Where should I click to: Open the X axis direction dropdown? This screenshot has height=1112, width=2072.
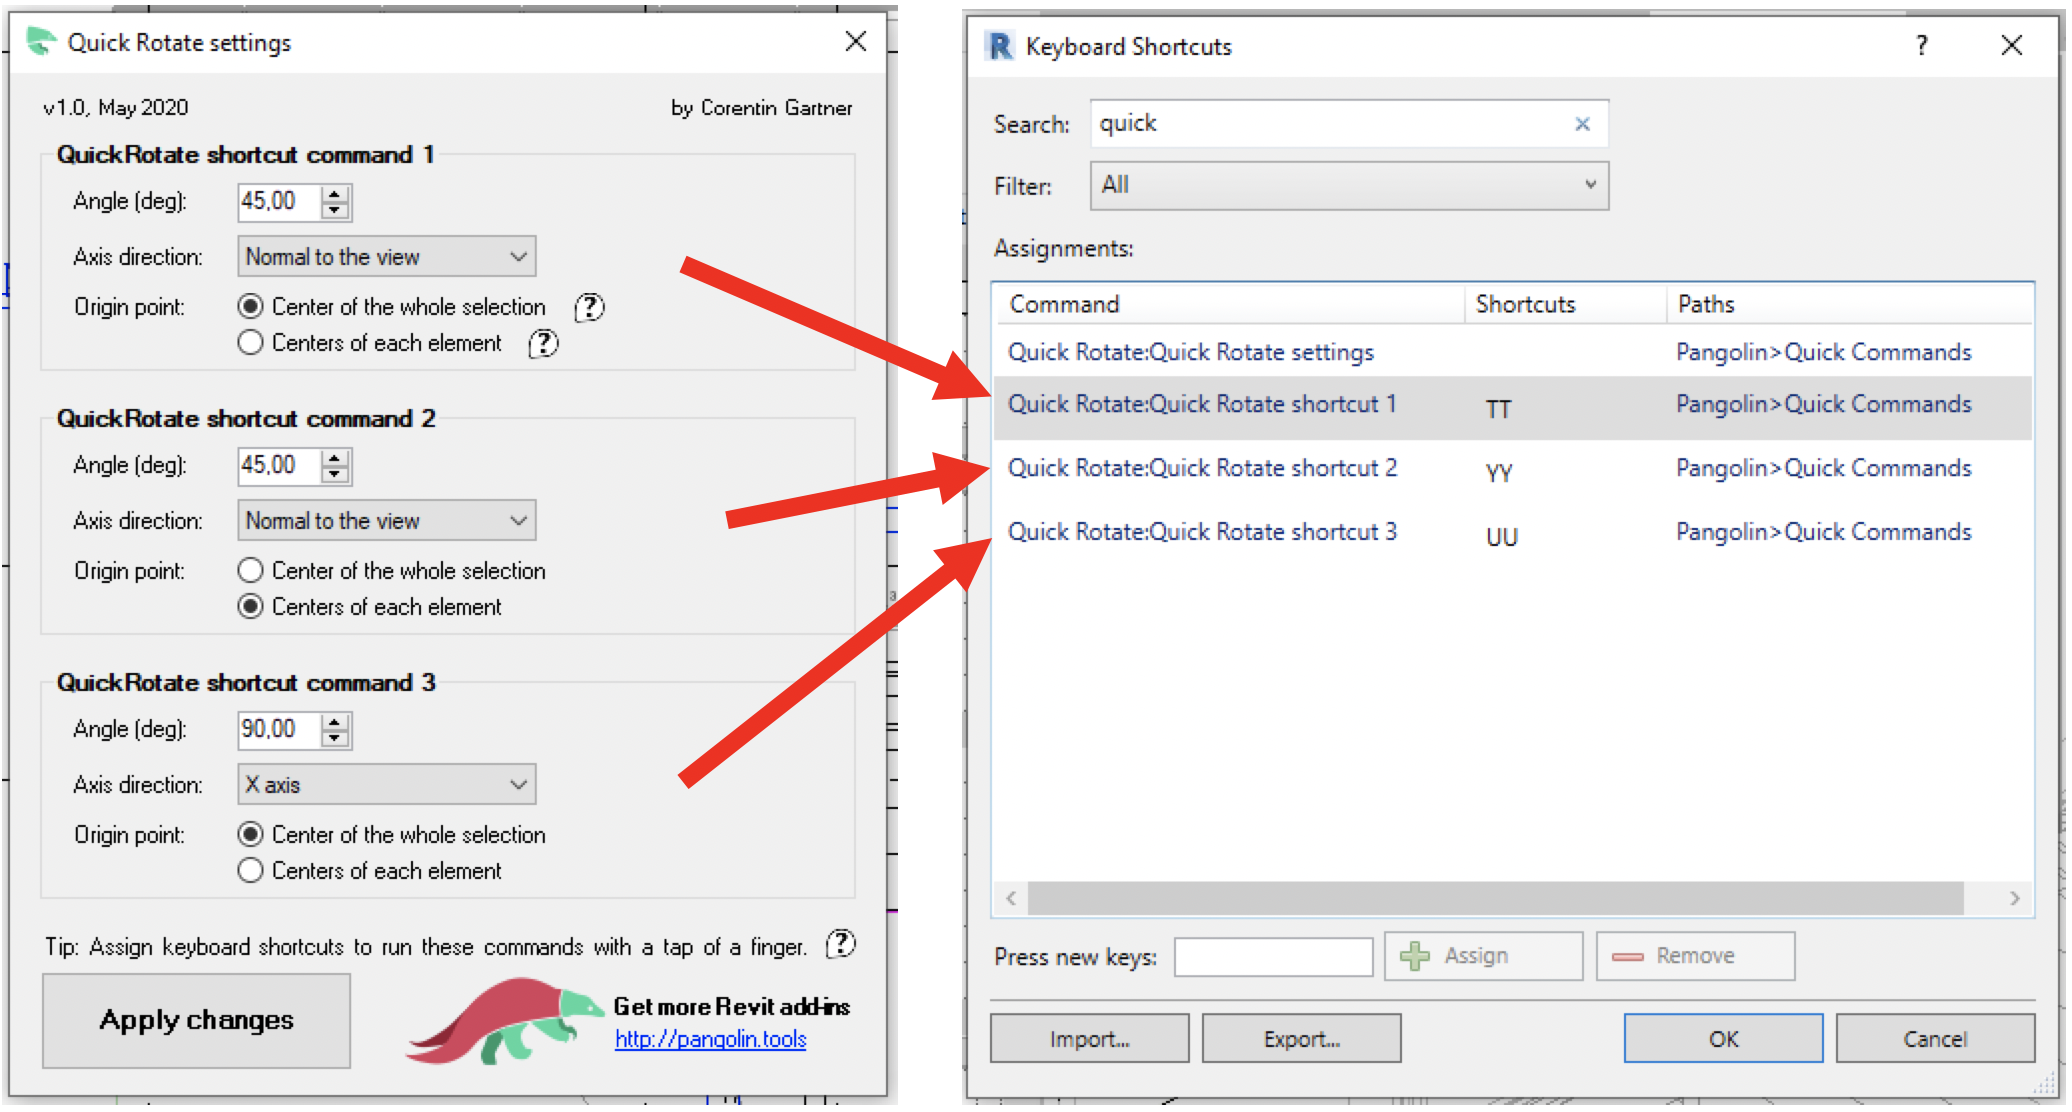(x=386, y=785)
